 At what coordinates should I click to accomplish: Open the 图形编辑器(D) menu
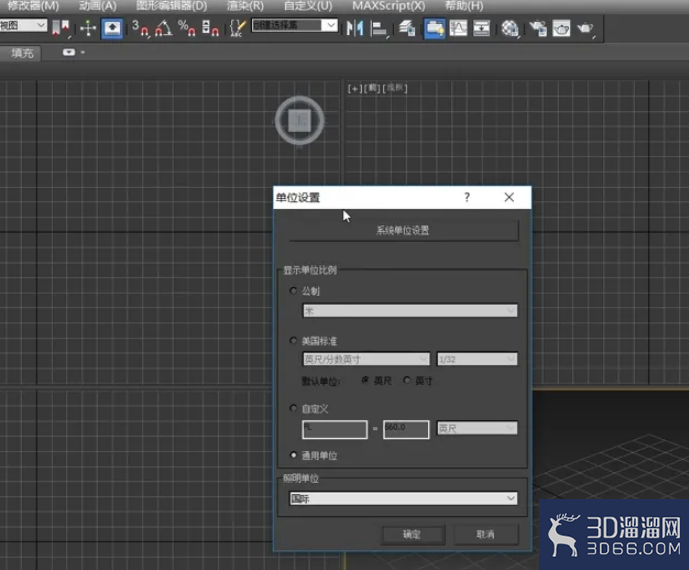(x=171, y=6)
